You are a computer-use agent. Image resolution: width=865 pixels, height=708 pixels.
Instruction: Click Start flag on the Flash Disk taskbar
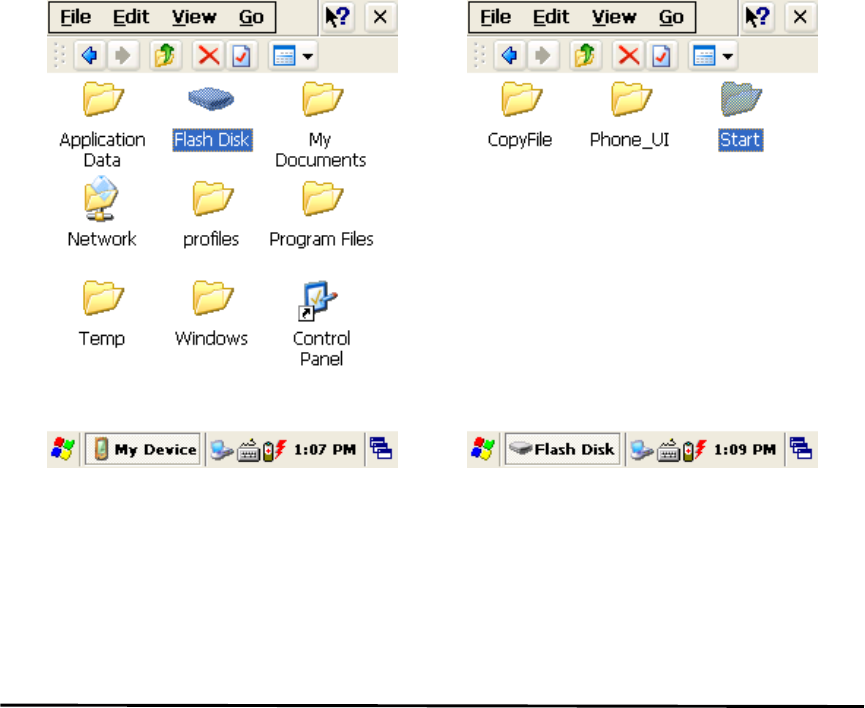pos(483,449)
